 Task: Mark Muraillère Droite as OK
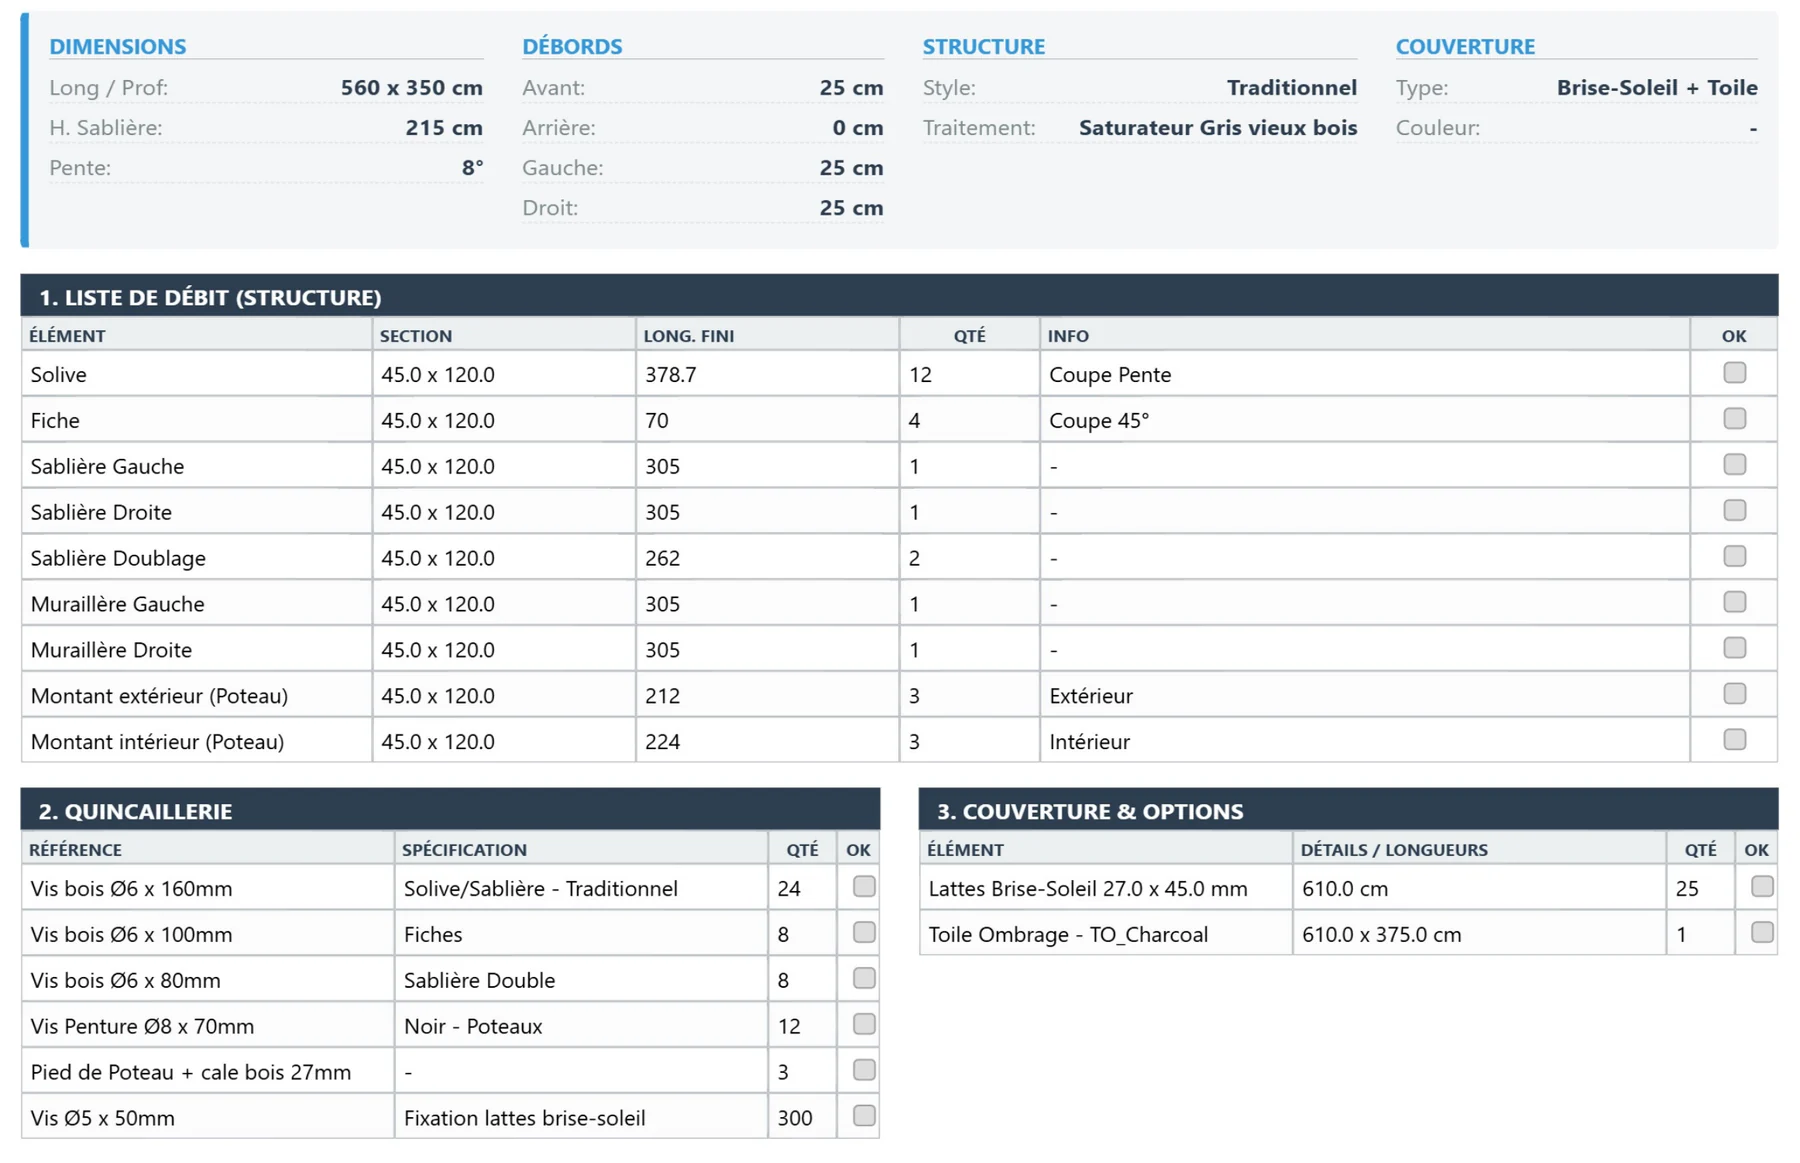[1734, 649]
